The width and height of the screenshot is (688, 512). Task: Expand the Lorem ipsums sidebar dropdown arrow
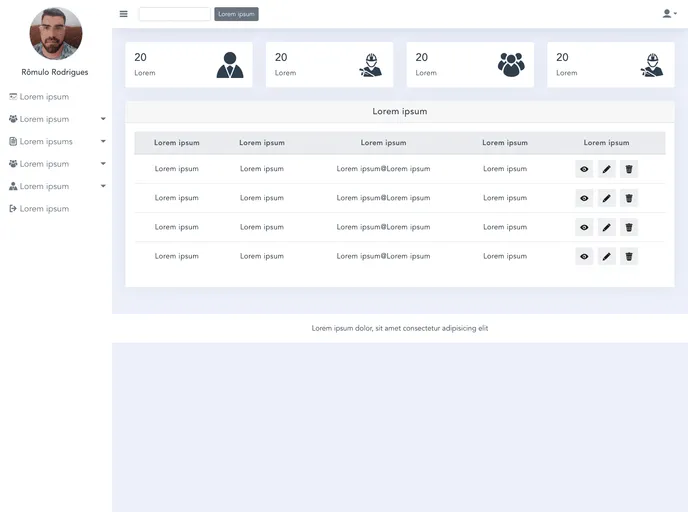[x=103, y=141]
